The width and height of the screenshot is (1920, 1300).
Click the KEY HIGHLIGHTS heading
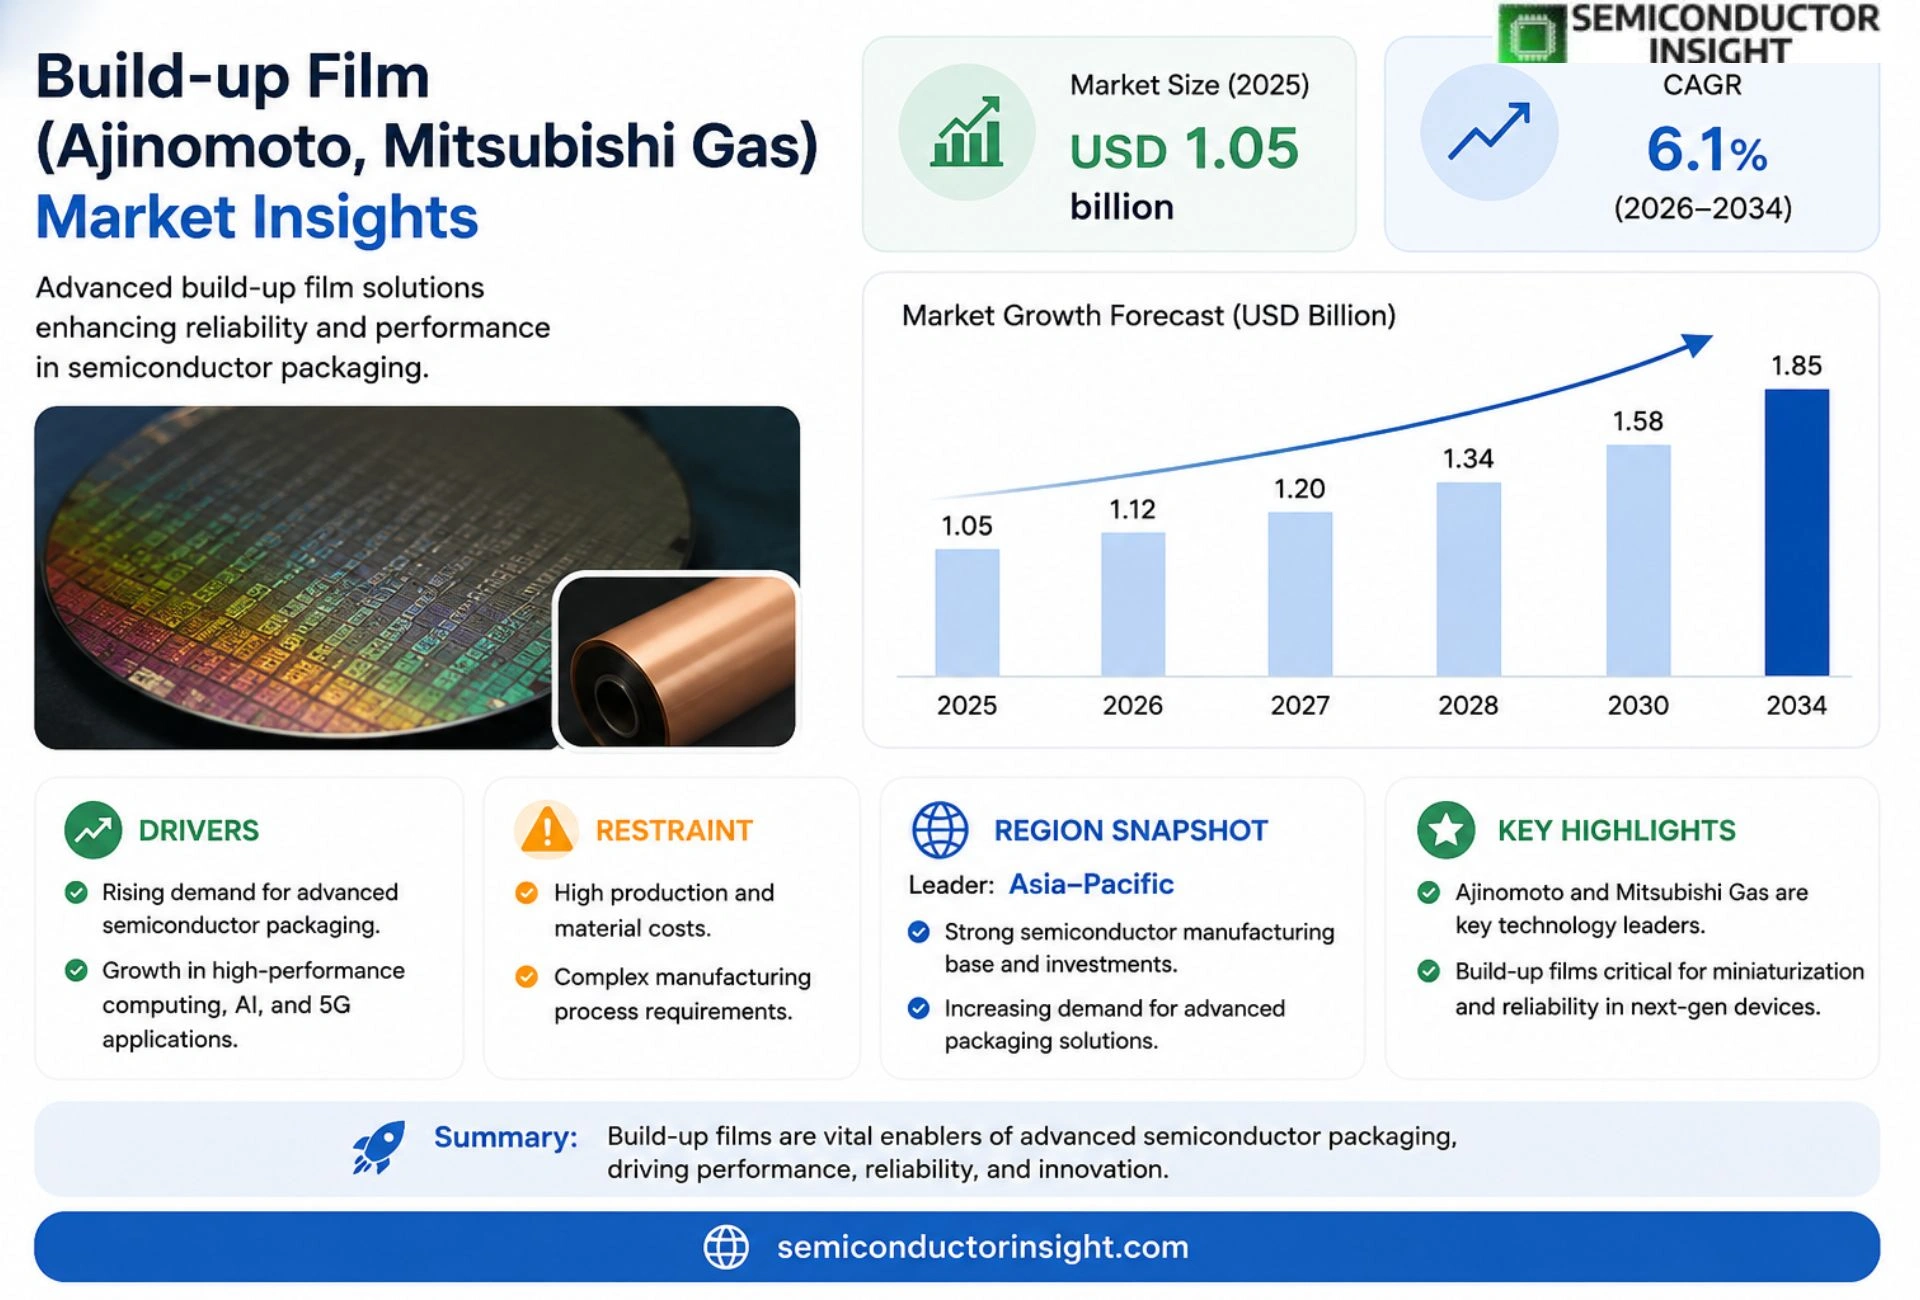tap(1617, 830)
